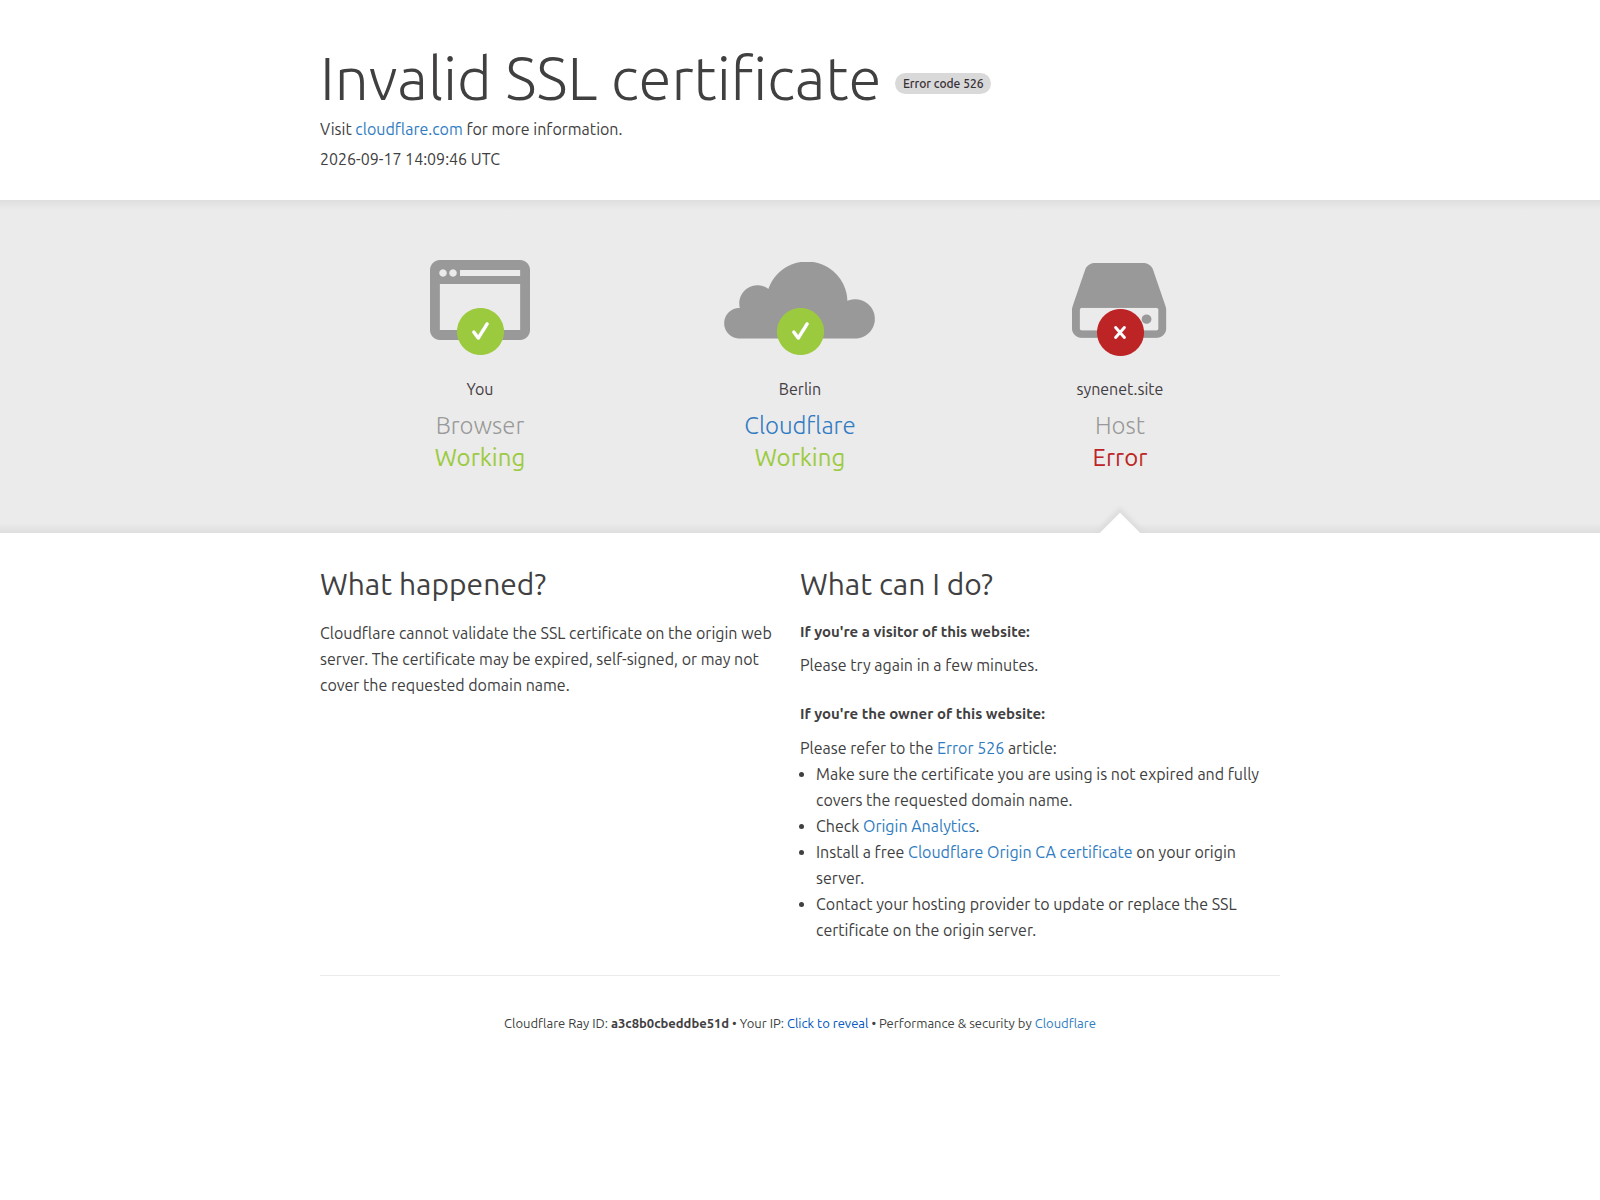Screen dimensions: 1600x1200
Task: Click the Working status under Cloudflare
Action: (800, 458)
